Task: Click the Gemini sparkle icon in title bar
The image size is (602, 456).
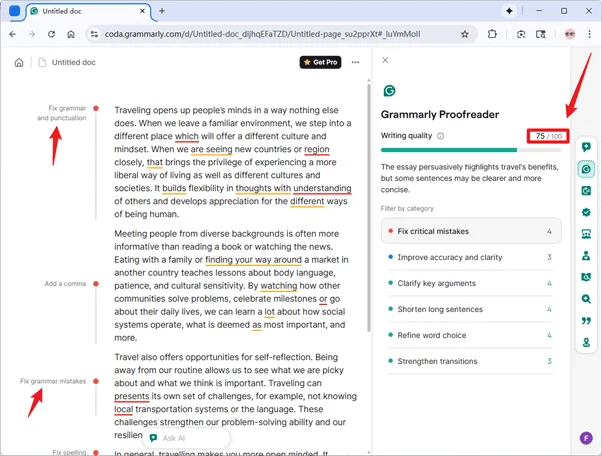Action: point(509,11)
